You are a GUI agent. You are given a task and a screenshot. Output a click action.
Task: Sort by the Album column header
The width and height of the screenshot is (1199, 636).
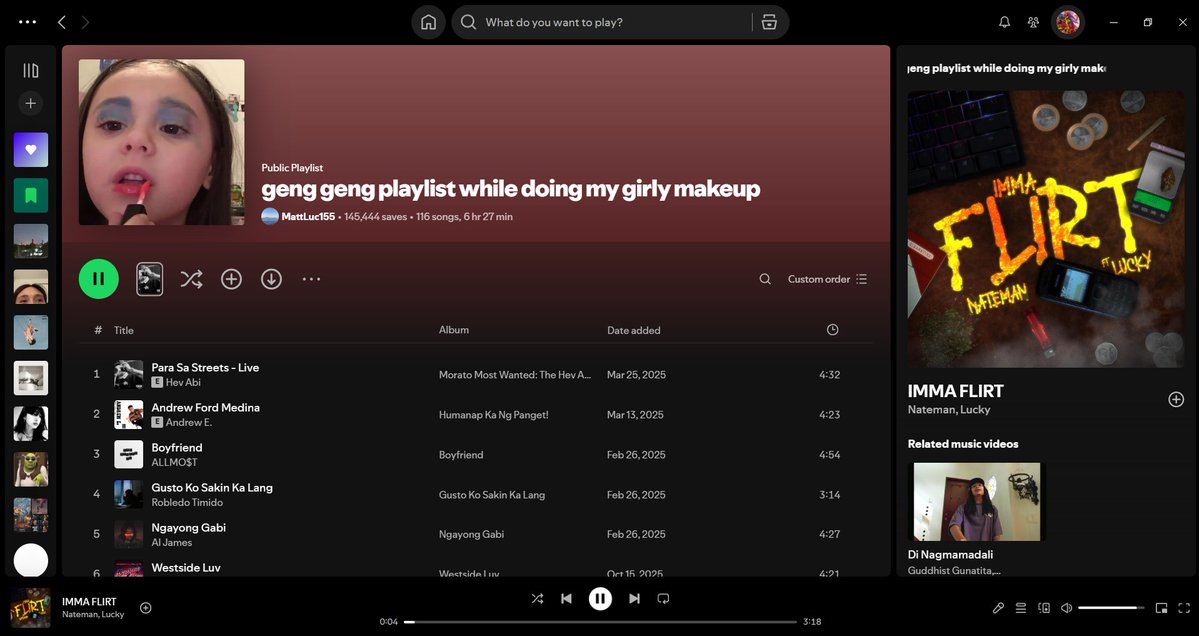click(x=453, y=329)
